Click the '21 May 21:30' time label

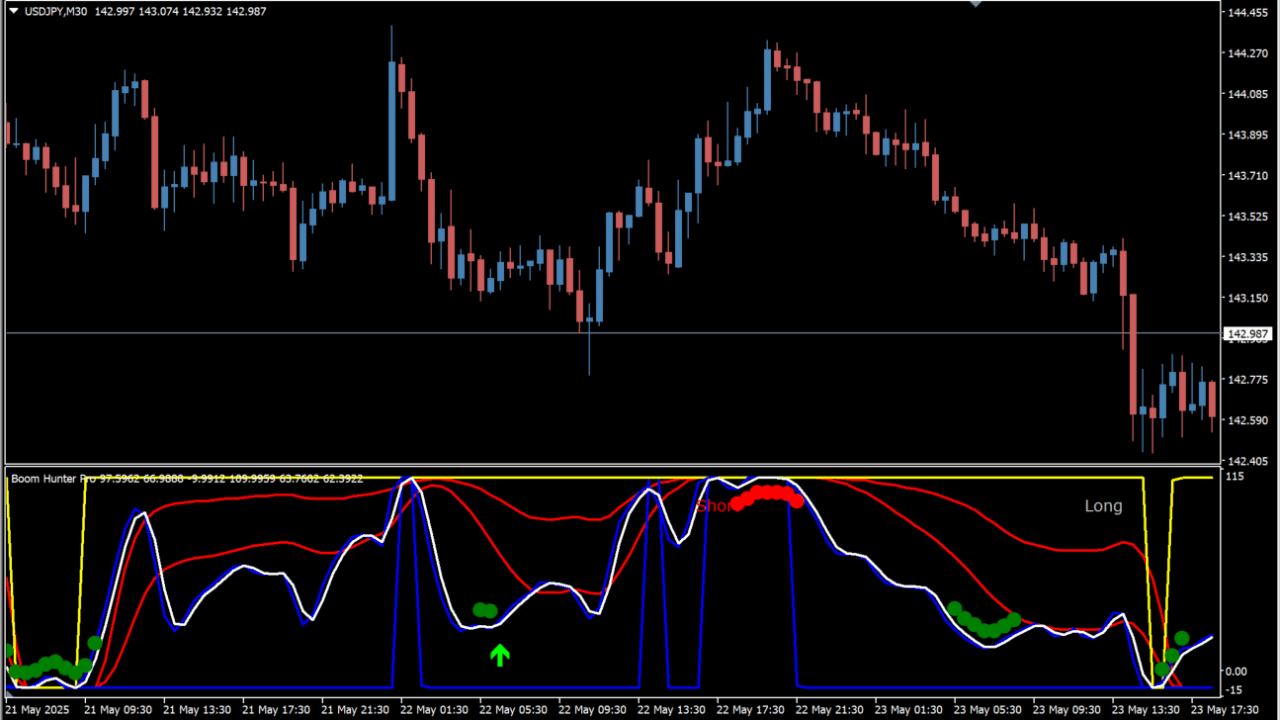tap(355, 710)
